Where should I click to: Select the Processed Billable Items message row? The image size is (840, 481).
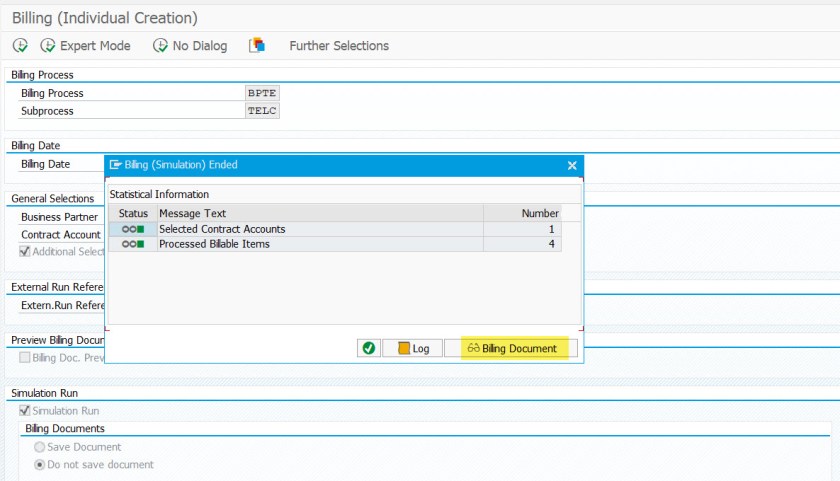click(x=335, y=244)
